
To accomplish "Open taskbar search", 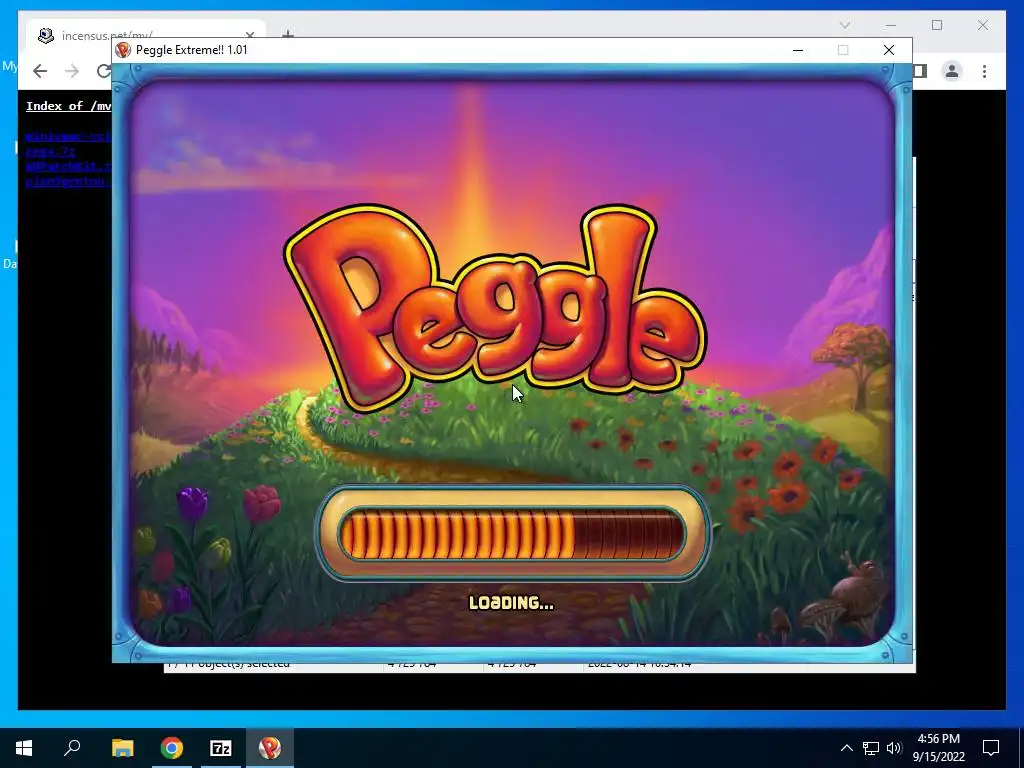I will (x=72, y=748).
